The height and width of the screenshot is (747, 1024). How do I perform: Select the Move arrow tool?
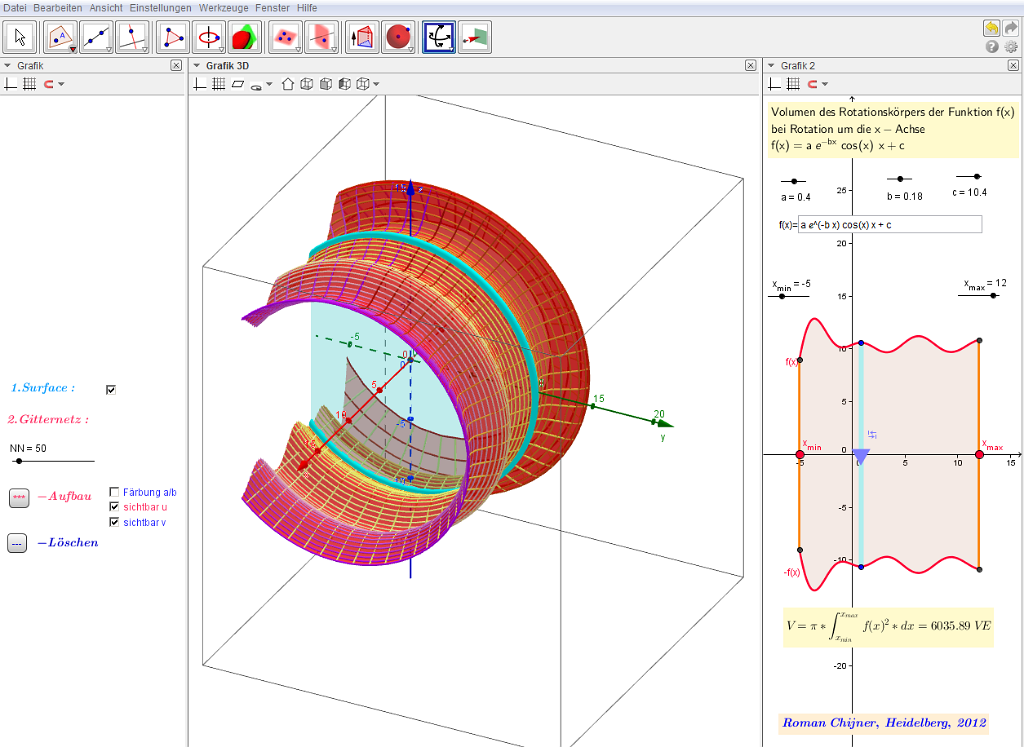21,38
